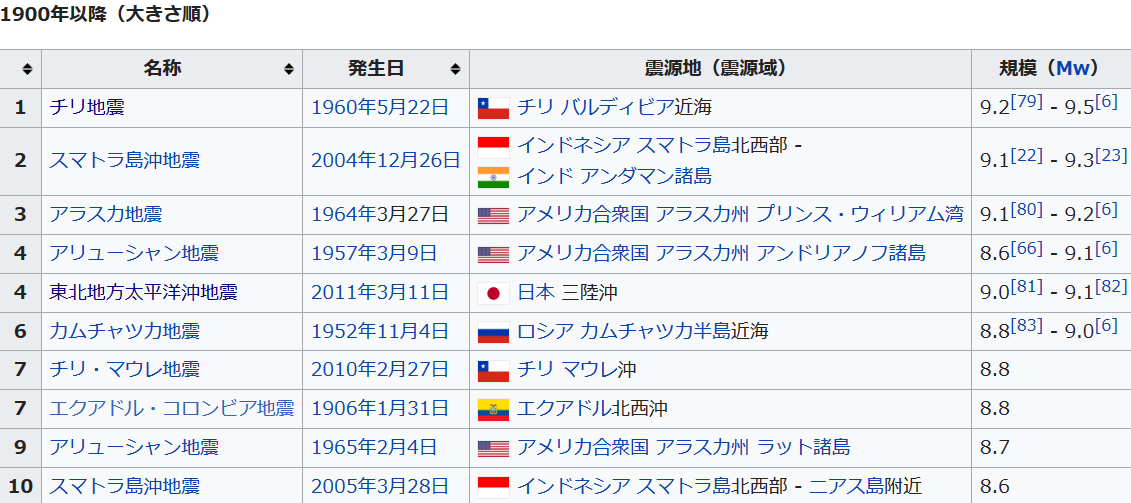Click date 2011年3月11日
The width and height of the screenshot is (1131, 503).
[379, 293]
